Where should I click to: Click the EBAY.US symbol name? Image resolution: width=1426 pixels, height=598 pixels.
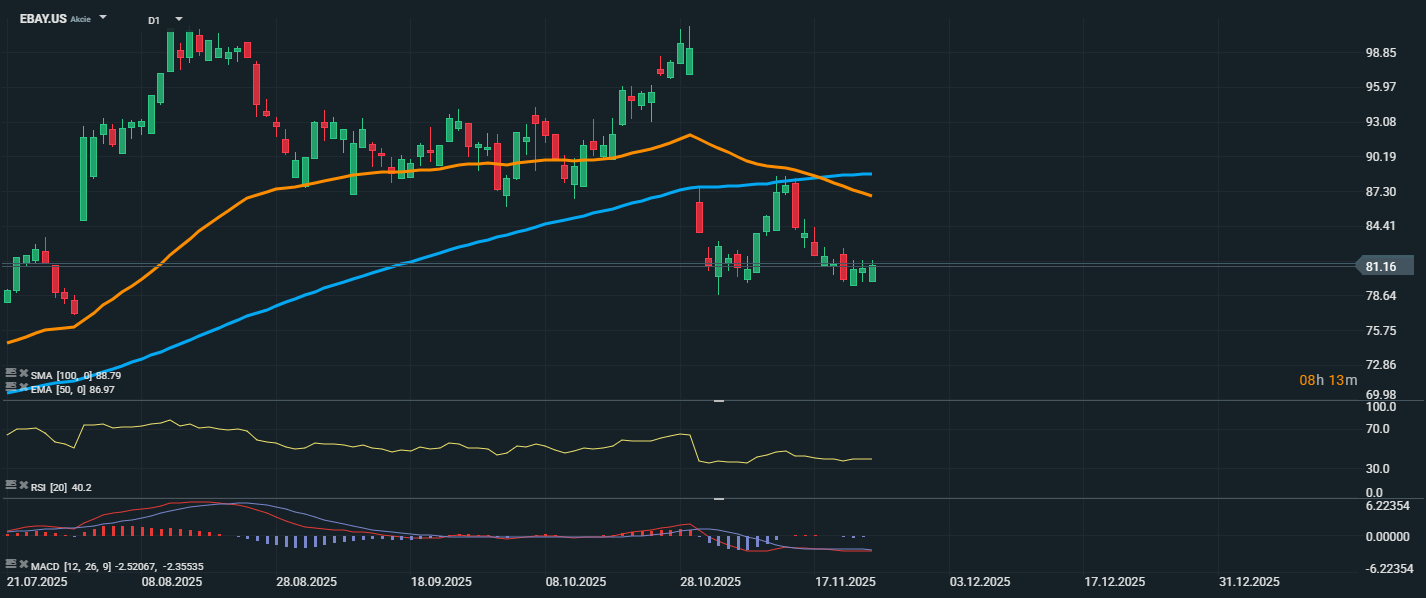click(43, 19)
